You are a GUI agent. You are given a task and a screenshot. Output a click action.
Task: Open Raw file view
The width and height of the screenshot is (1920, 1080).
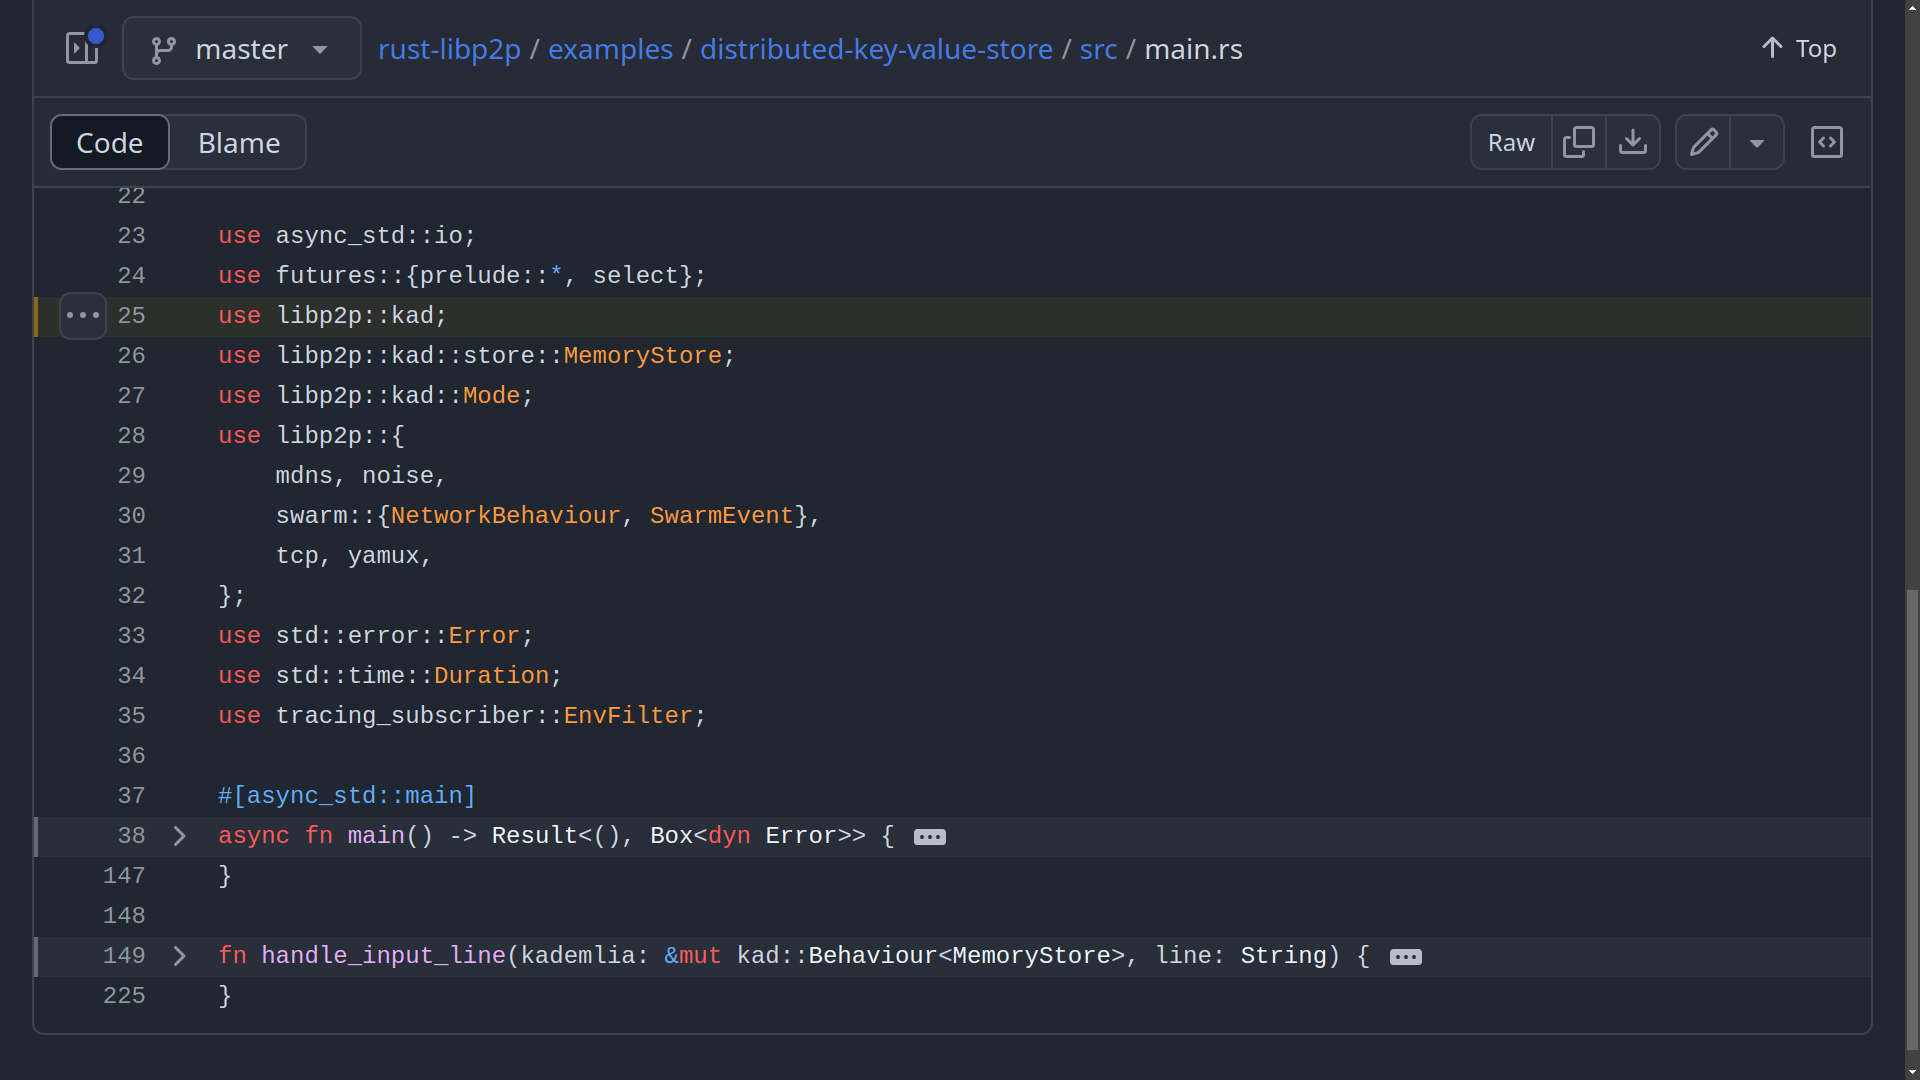coord(1511,142)
